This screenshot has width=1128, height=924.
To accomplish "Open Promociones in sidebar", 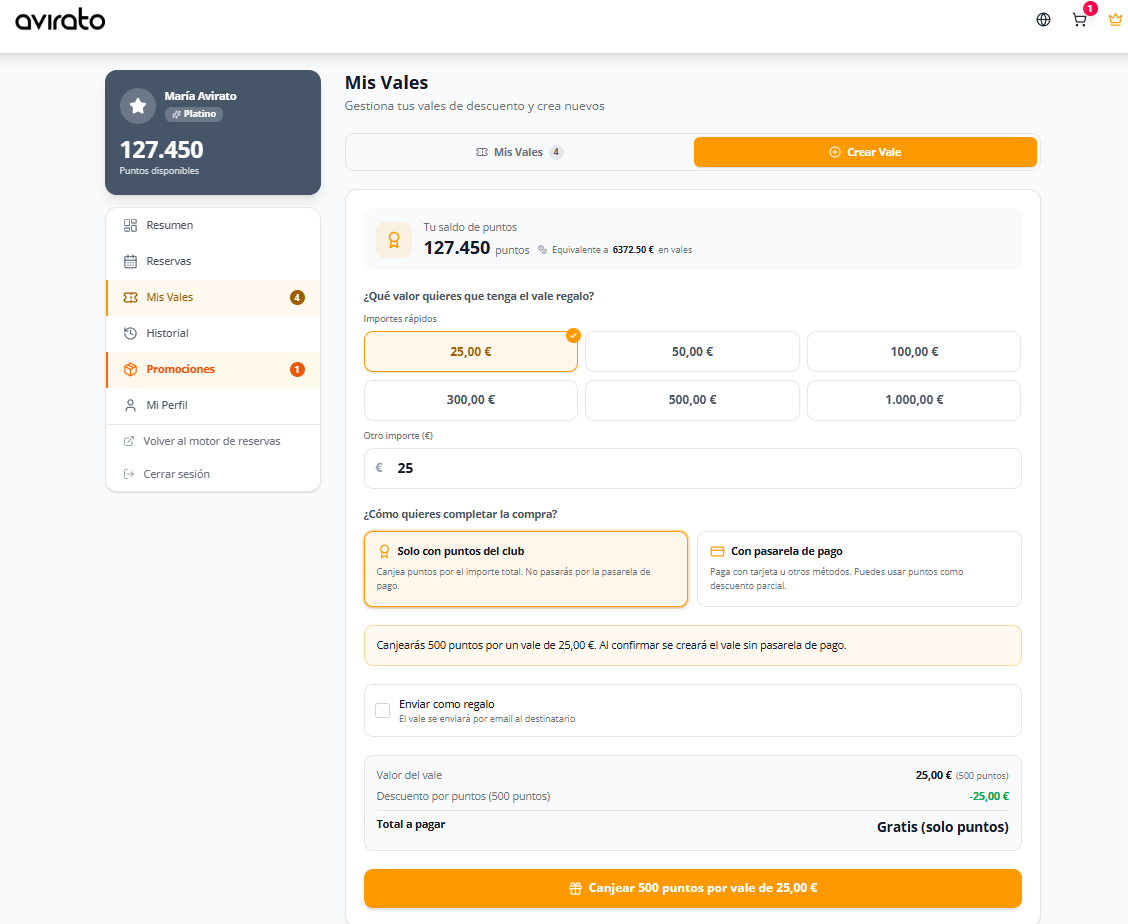I will pos(213,369).
